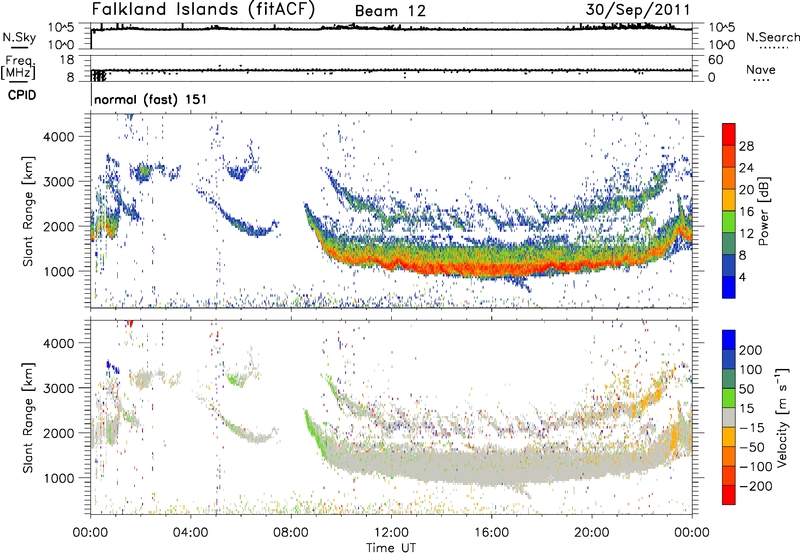Image resolution: width=800 pixels, height=554 pixels.
Task: Click the dark blue bottom of the Power colorbar
Action: coord(729,287)
